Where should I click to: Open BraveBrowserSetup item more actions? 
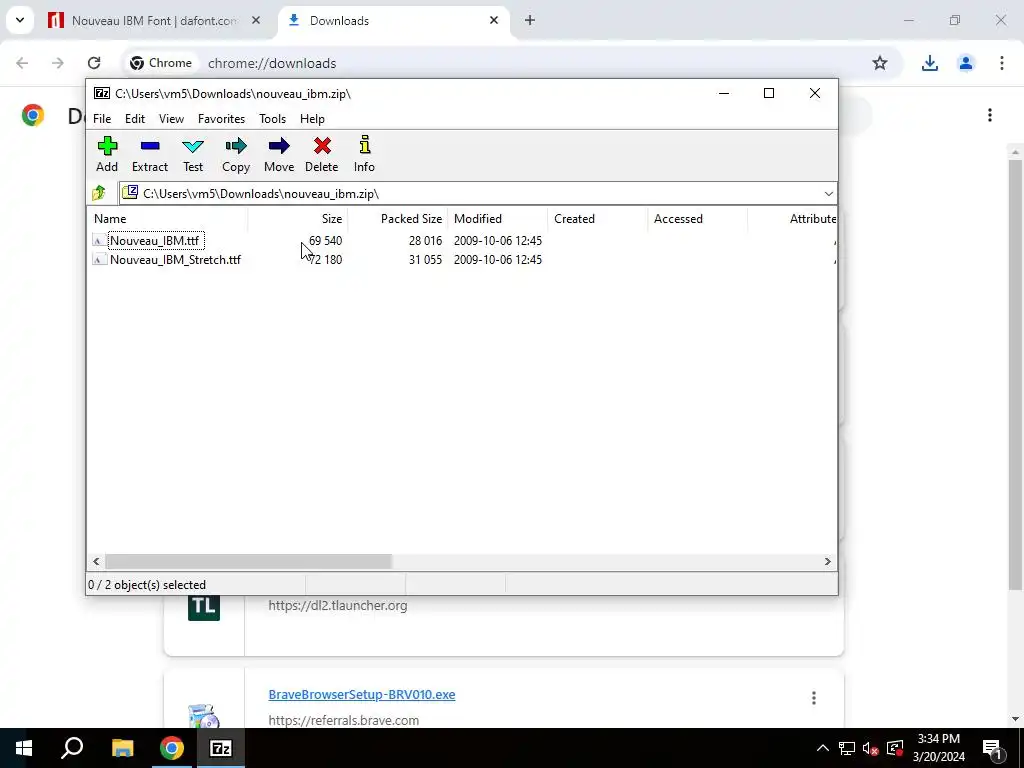814,698
